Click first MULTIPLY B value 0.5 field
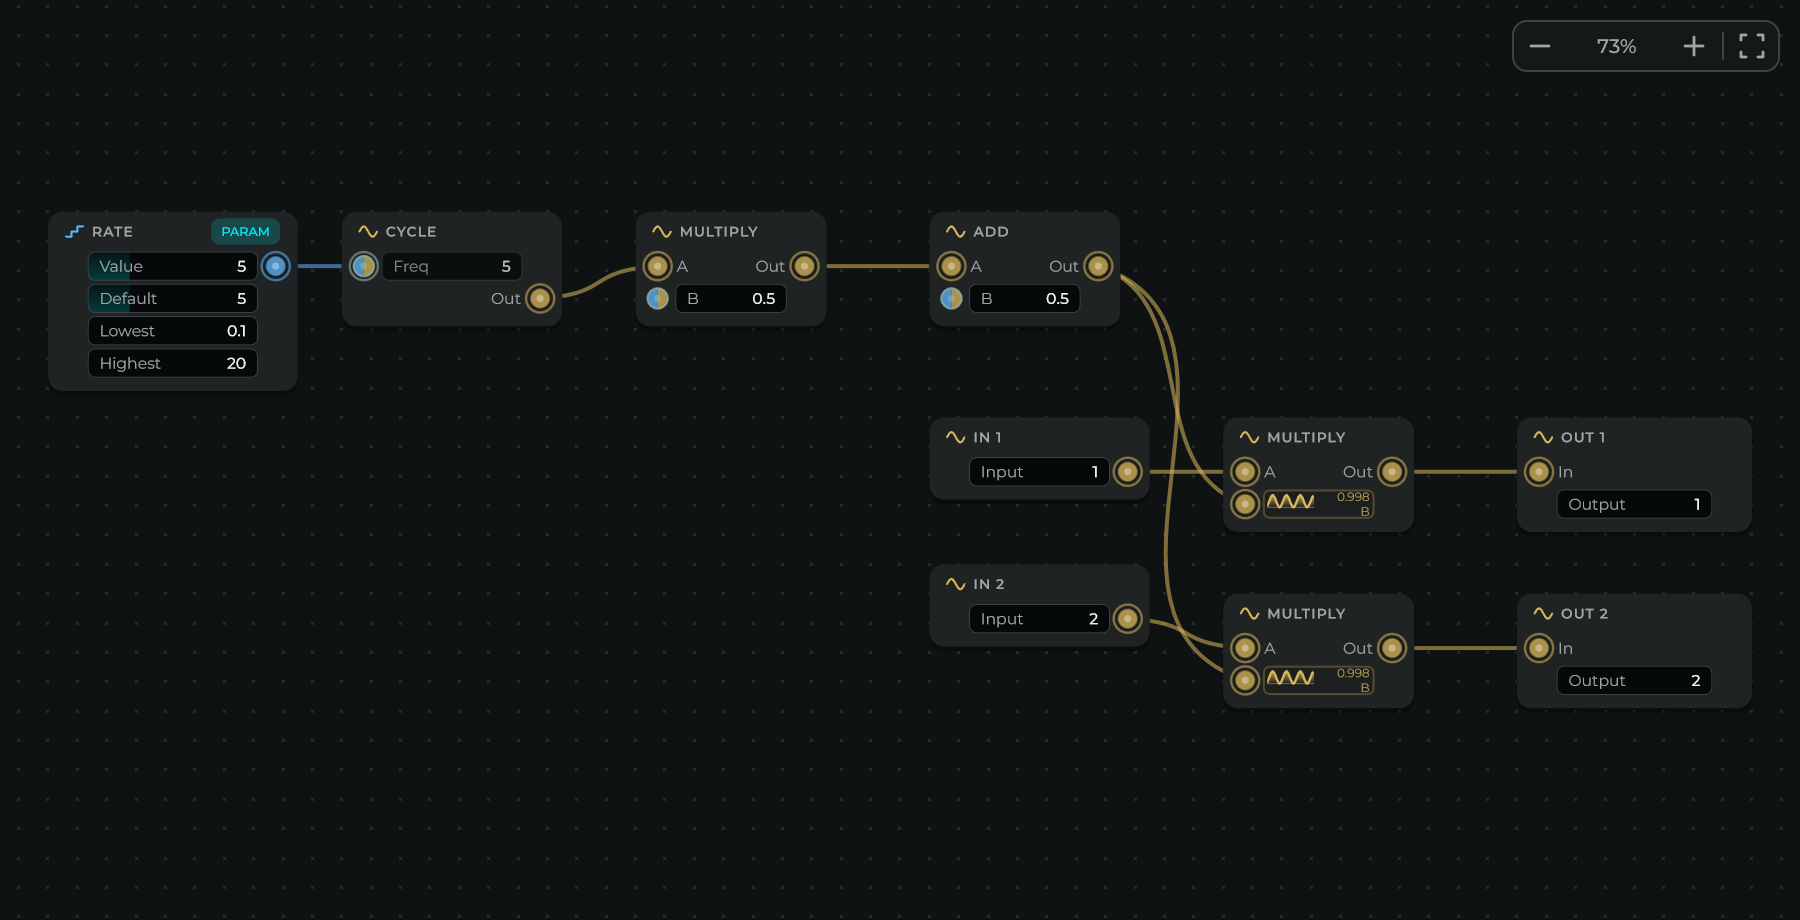The image size is (1800, 920). [x=731, y=298]
